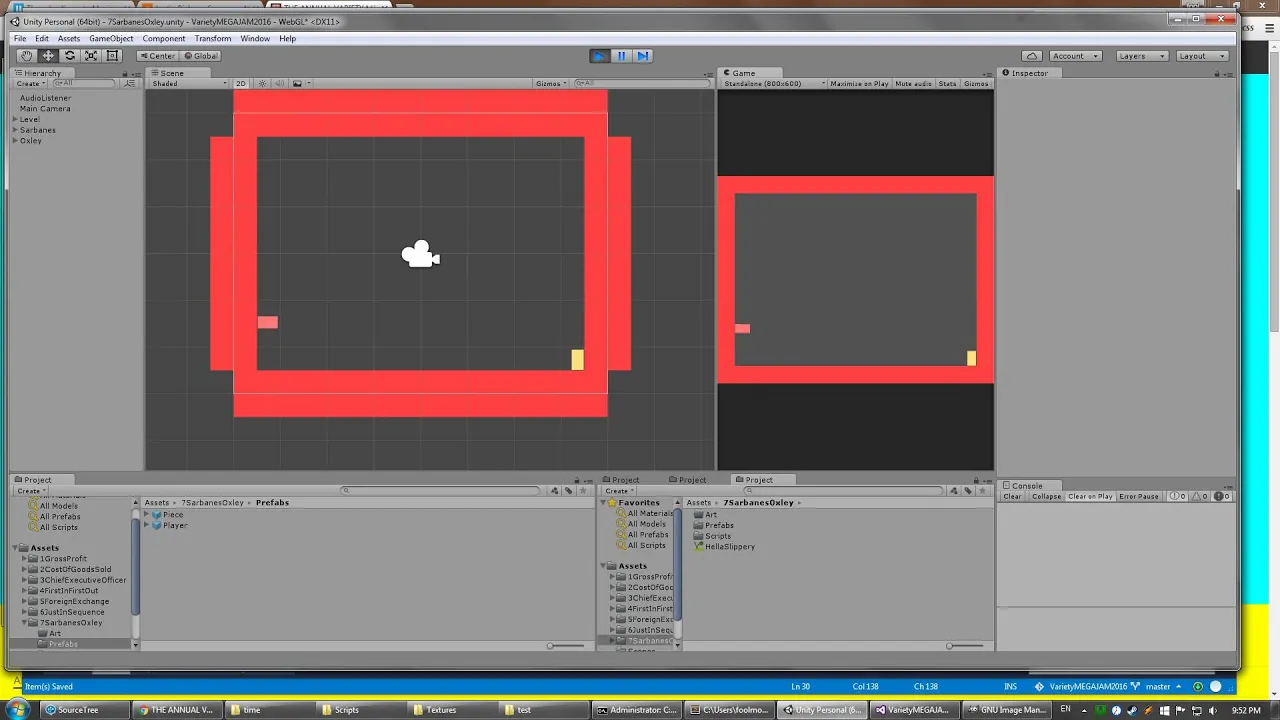Open the Window menu
1280x720 pixels.
255,38
